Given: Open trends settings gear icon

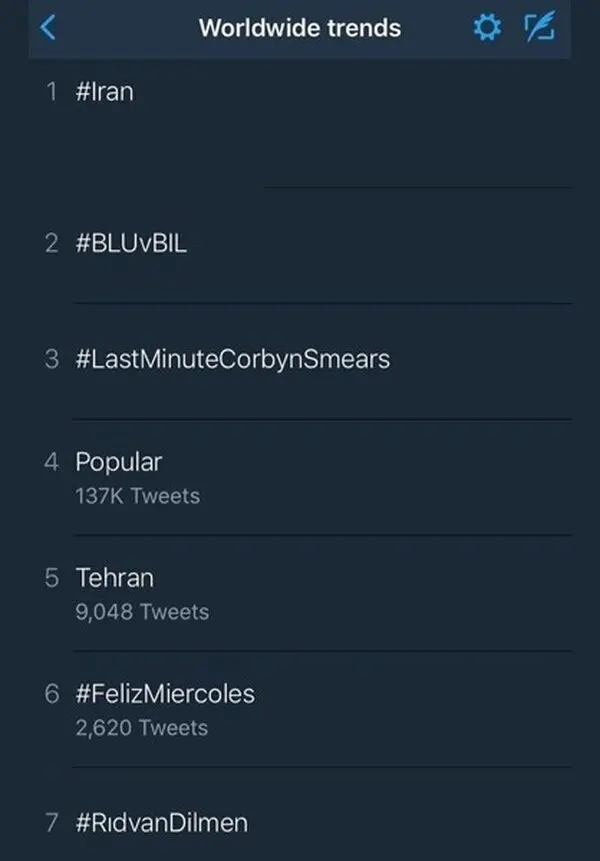Looking at the screenshot, I should [x=487, y=27].
